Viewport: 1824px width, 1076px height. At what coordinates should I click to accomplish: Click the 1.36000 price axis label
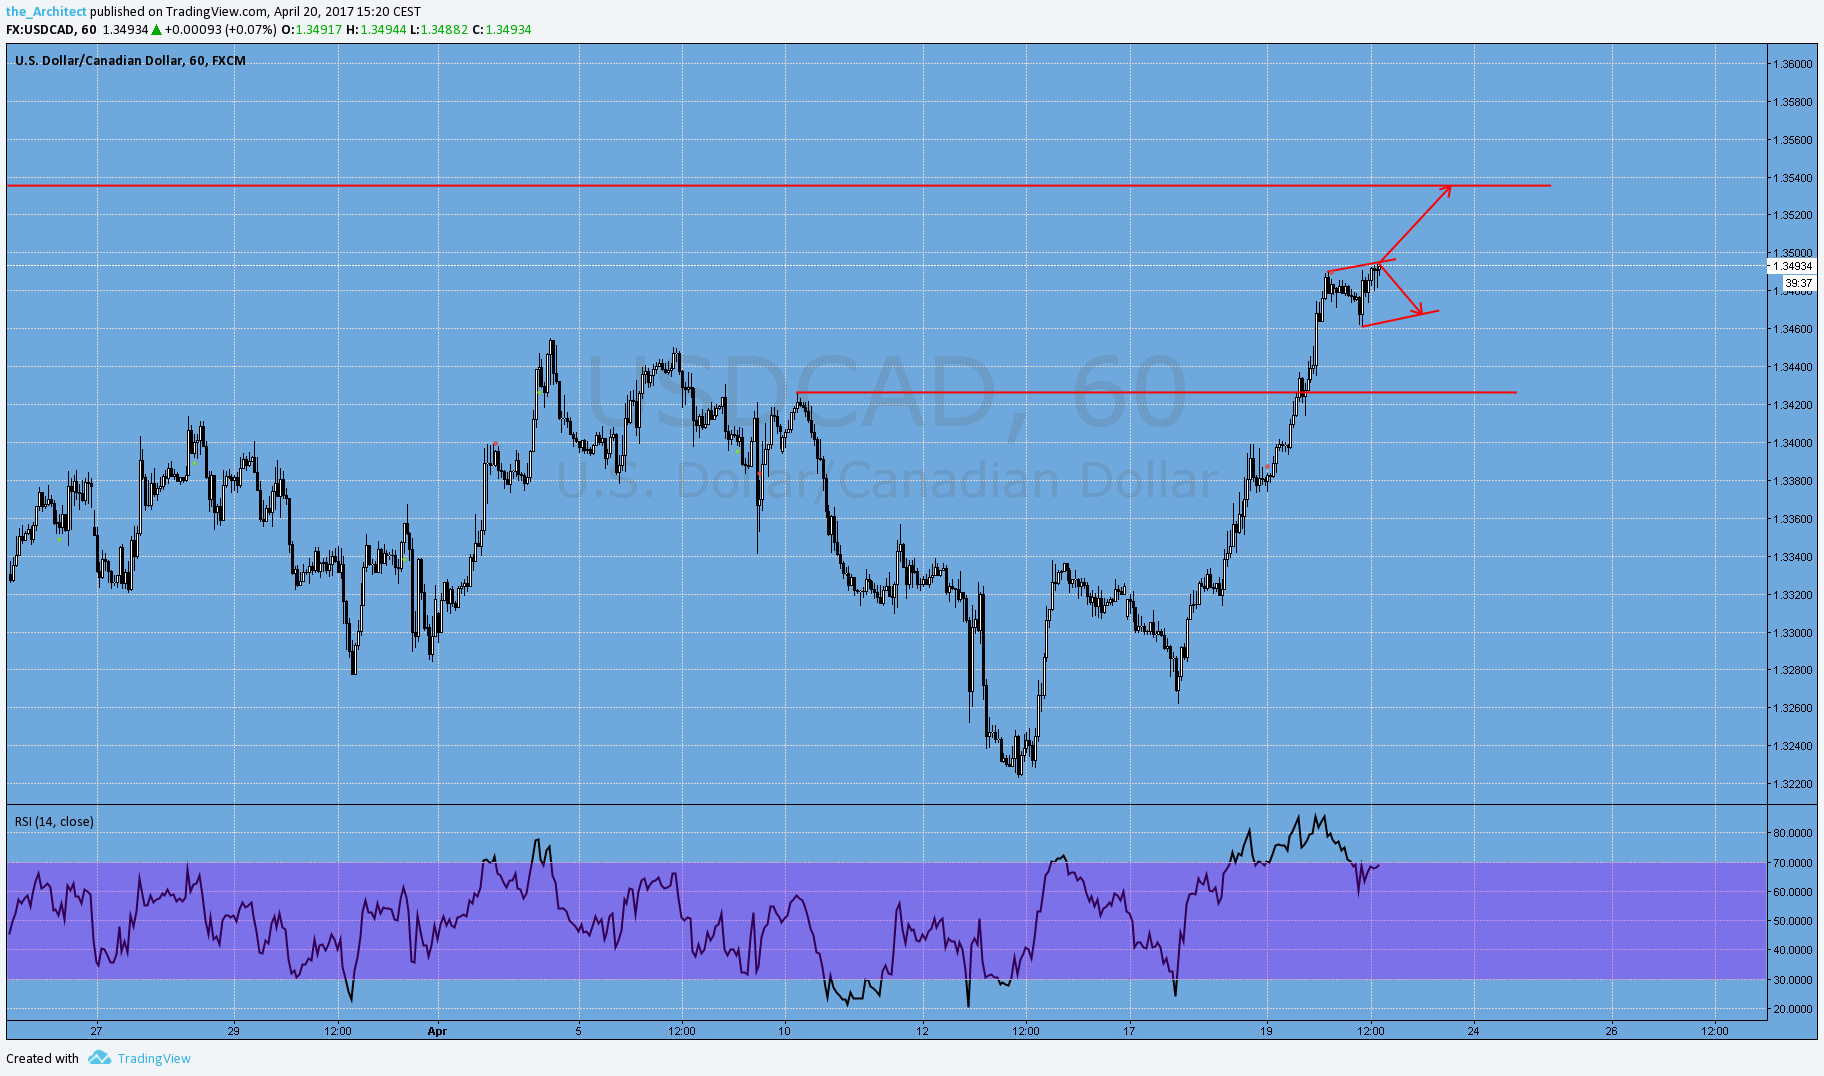tap(1792, 64)
